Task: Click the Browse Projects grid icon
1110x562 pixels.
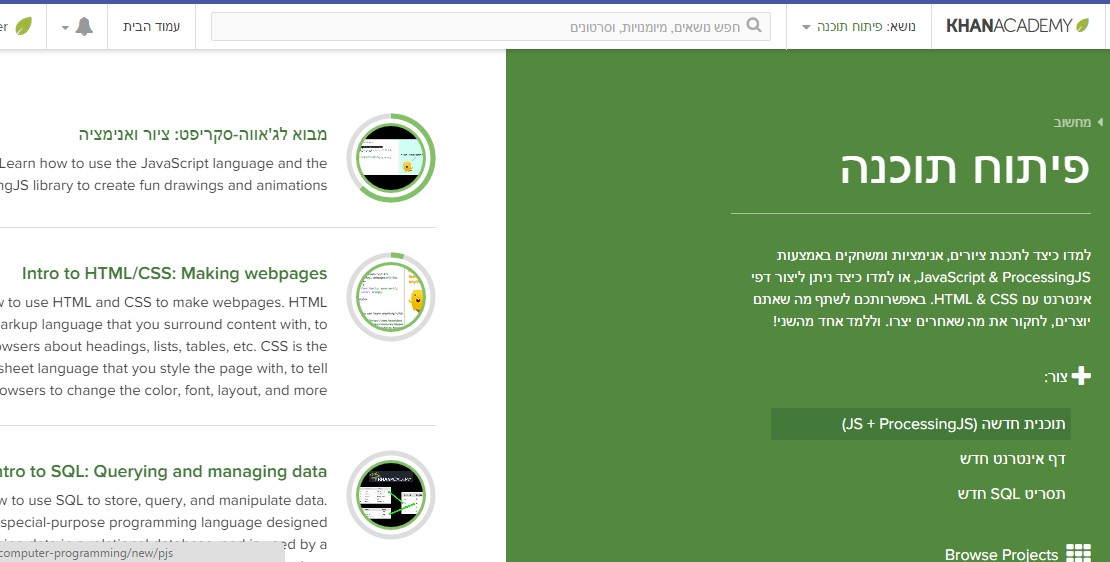Action: click(x=1078, y=554)
